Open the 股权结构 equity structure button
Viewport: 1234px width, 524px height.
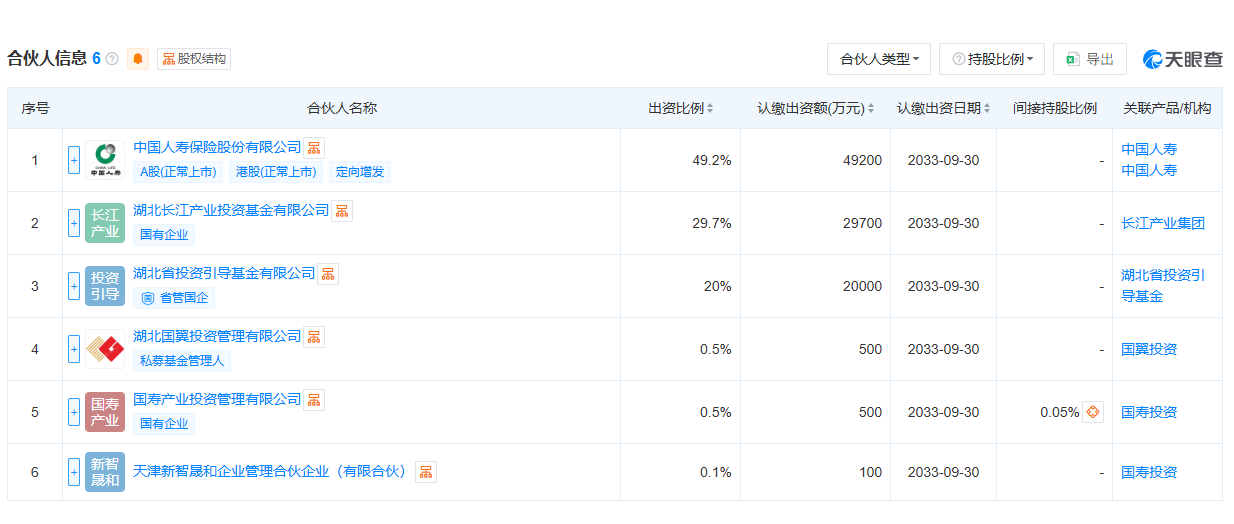point(194,59)
